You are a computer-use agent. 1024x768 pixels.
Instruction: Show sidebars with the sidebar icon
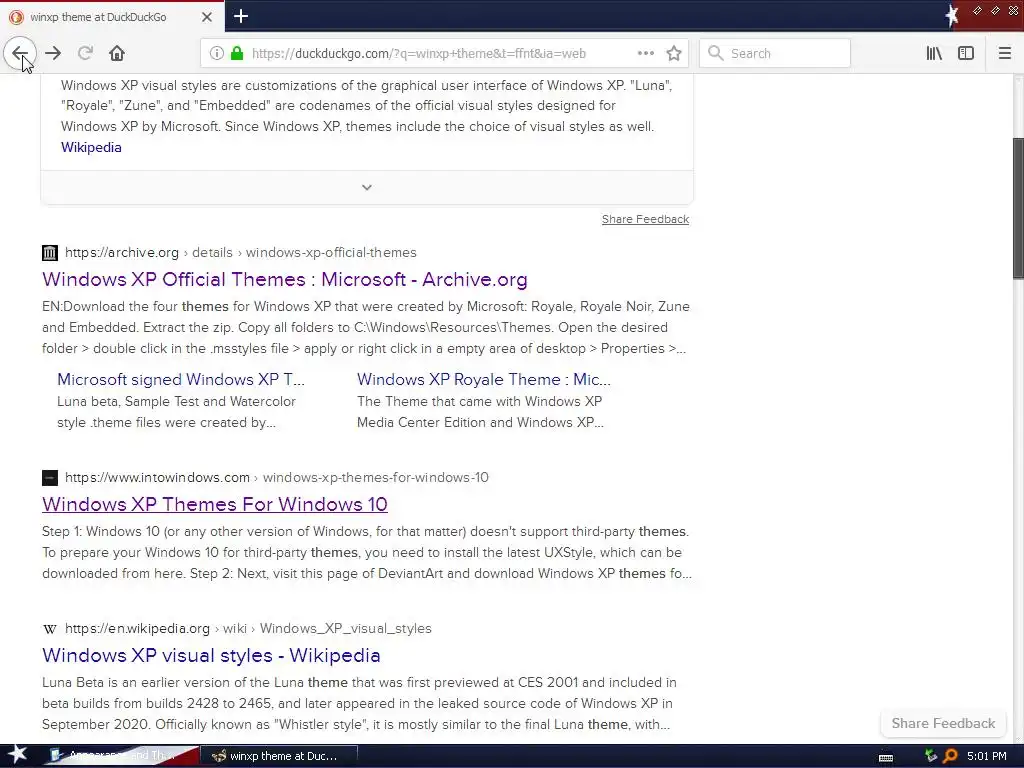966,53
